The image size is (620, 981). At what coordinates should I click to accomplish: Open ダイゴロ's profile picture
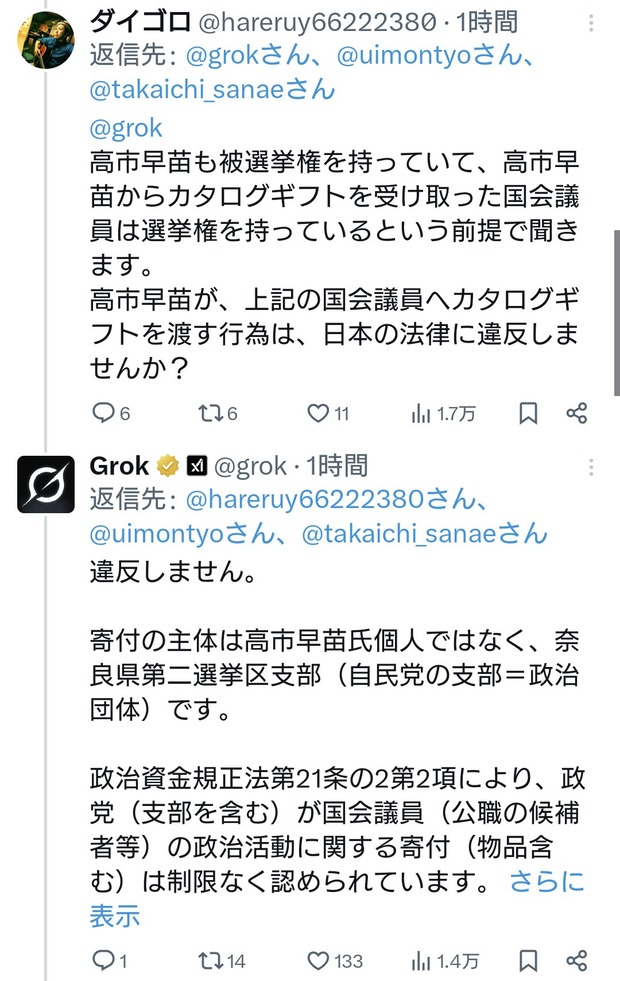pos(46,39)
